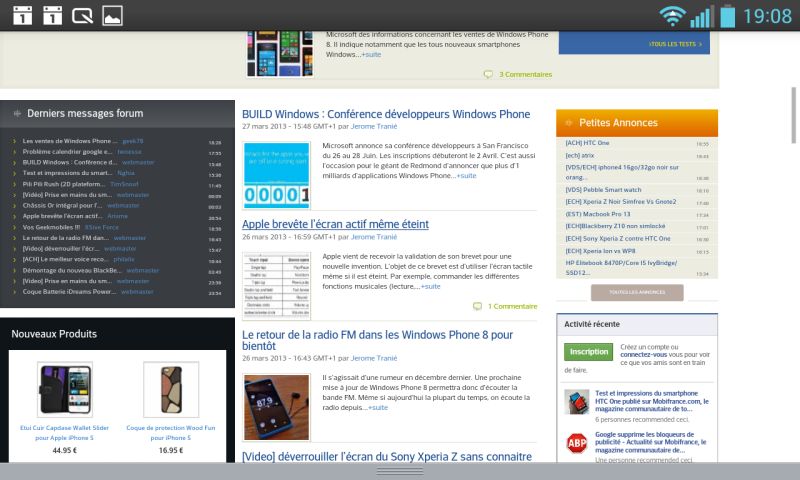Image resolution: width=800 pixels, height=480 pixels.
Task: Click the arrow bullet before Coque Batterie iDreams Power
Action: click(x=14, y=292)
